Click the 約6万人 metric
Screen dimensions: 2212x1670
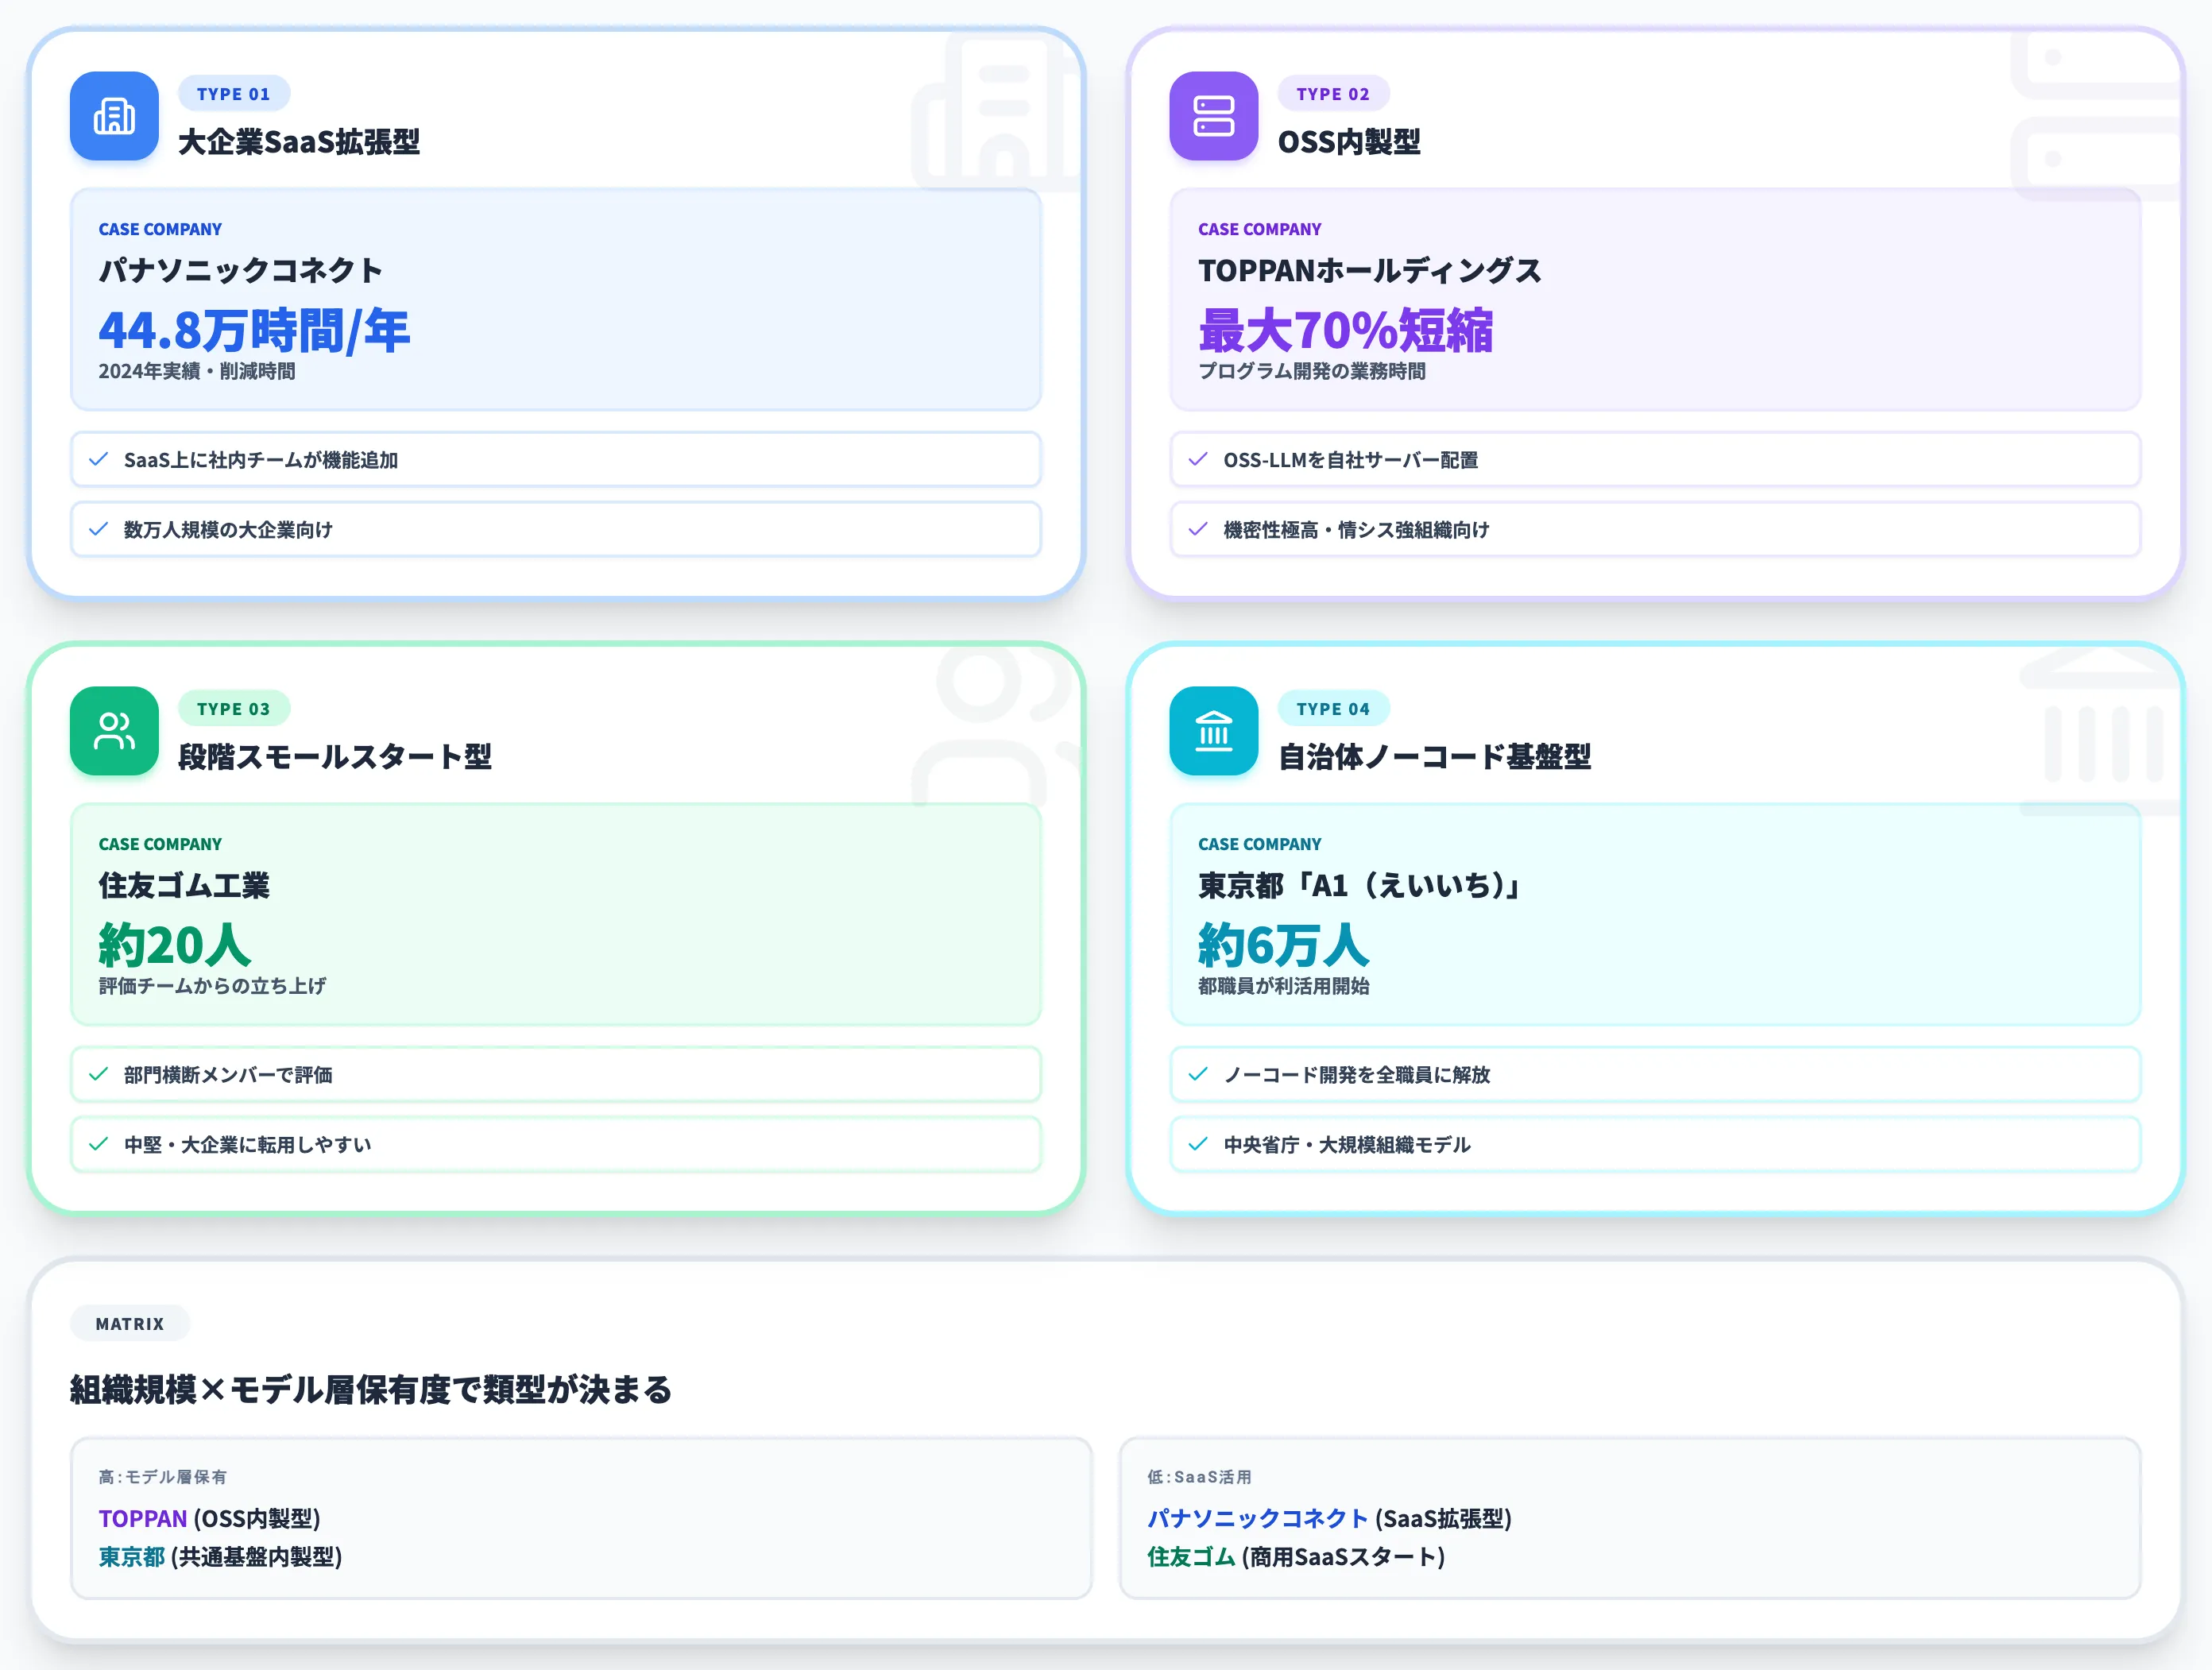point(1284,946)
